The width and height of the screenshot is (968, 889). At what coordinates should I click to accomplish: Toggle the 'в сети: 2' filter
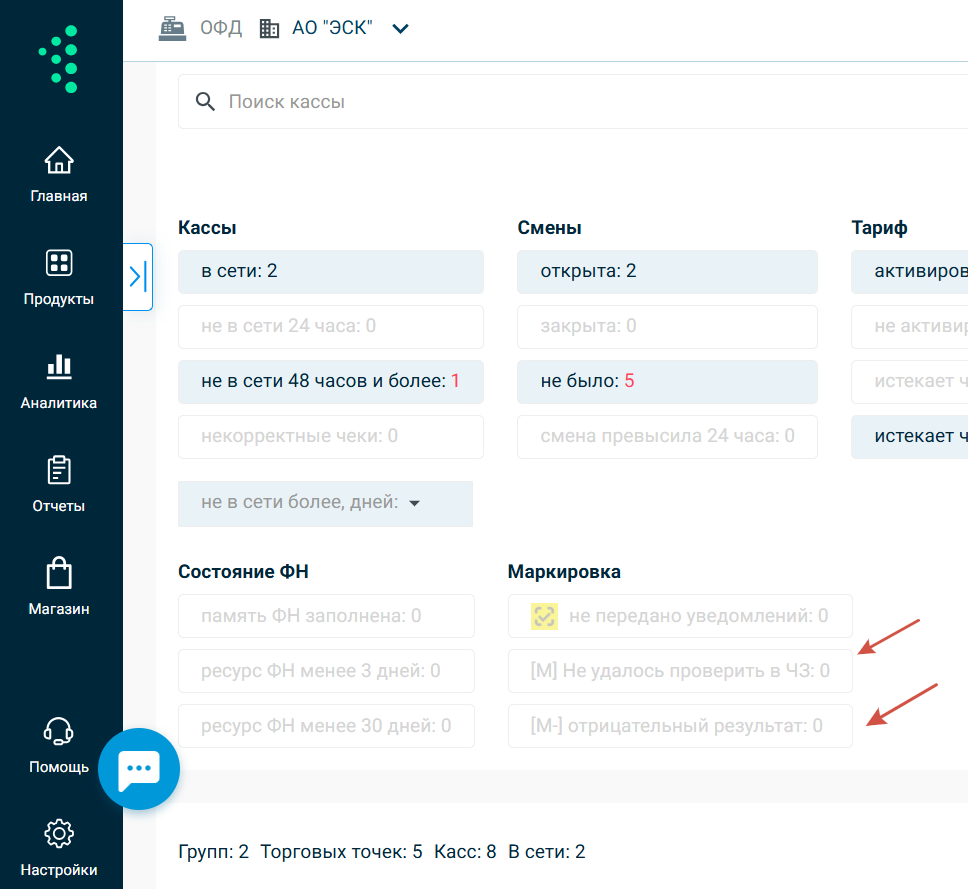(330, 272)
